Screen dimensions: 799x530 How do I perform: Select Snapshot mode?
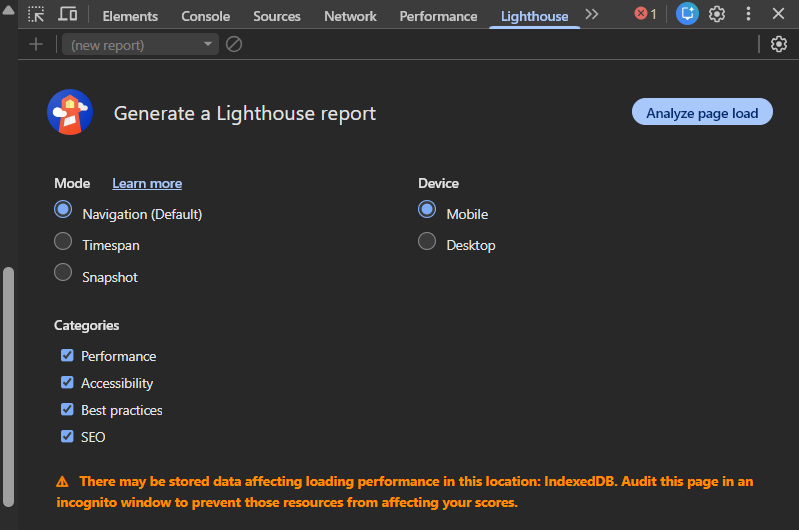[63, 272]
